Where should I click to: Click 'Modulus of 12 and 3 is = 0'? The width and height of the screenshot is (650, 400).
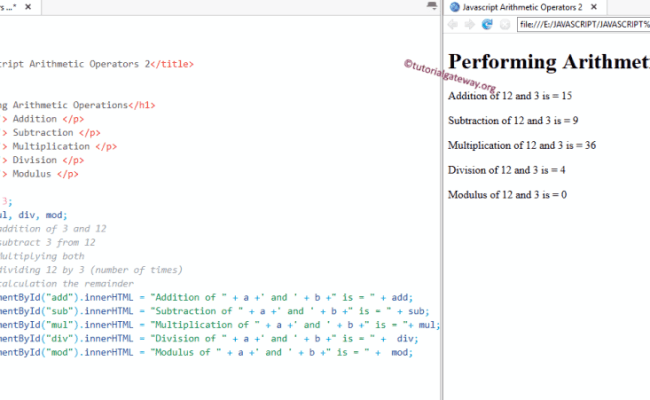click(507, 195)
